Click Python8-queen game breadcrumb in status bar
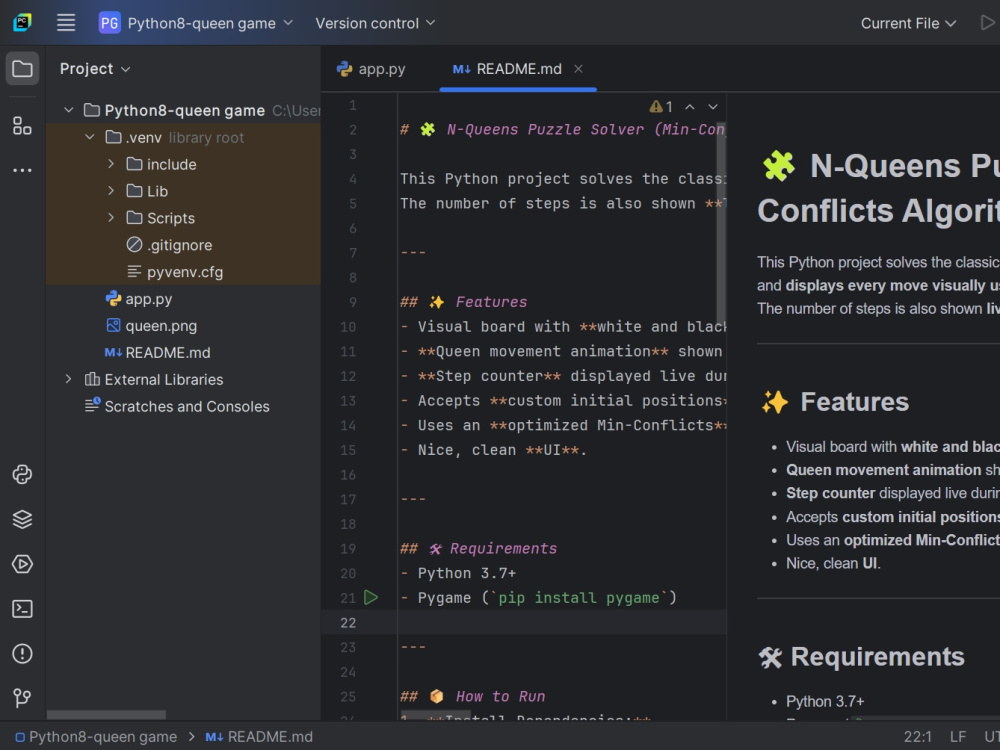1000x750 pixels. pos(96,737)
